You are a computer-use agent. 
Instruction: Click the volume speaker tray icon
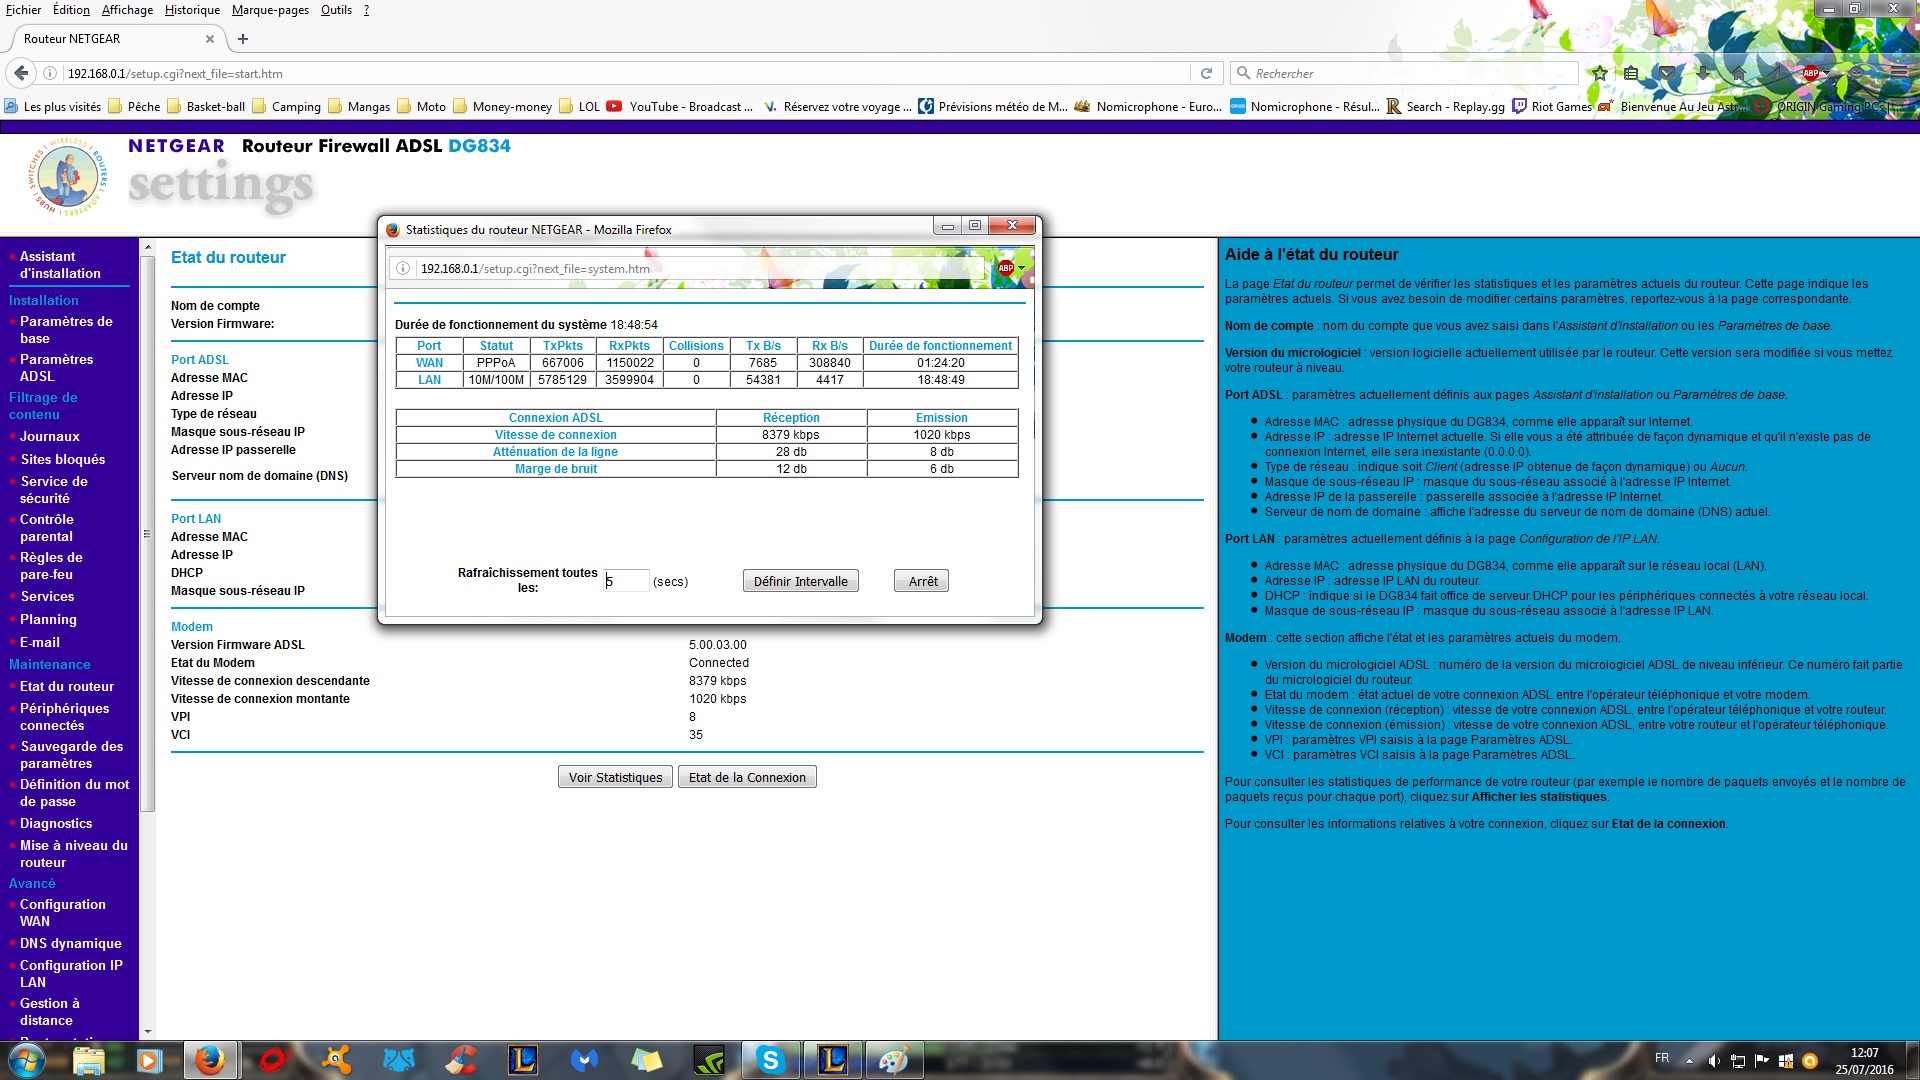coord(1714,1061)
